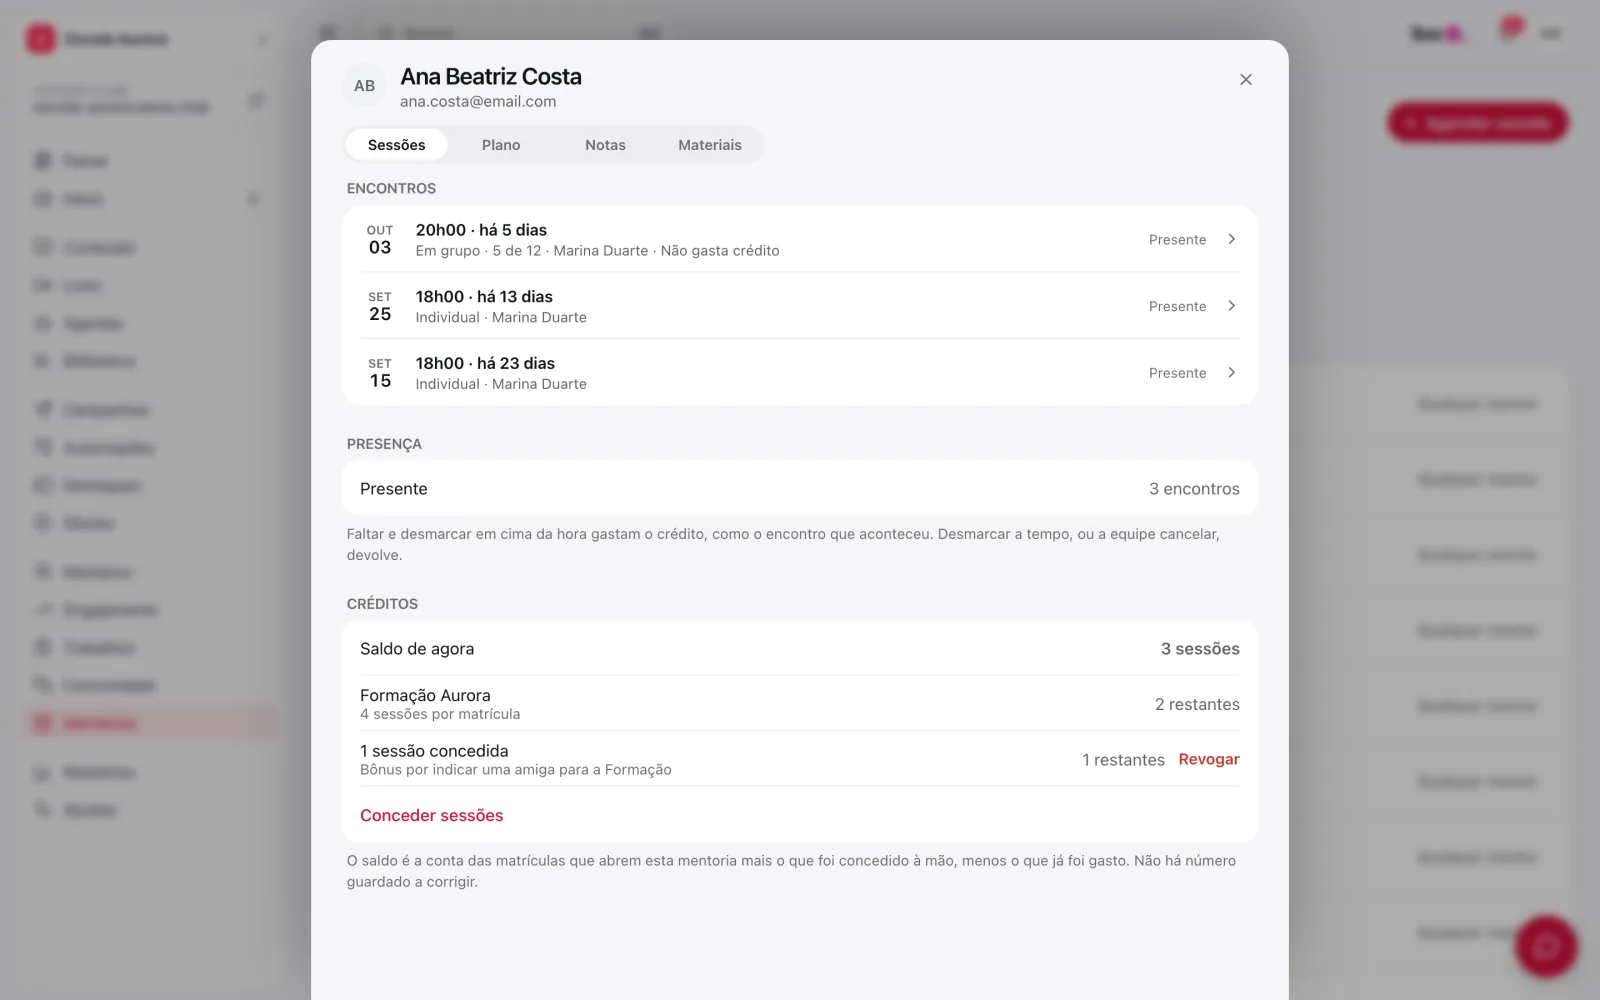1600x1000 pixels.
Task: Select the 20h00 · há 5 dias session
Action: coord(481,230)
